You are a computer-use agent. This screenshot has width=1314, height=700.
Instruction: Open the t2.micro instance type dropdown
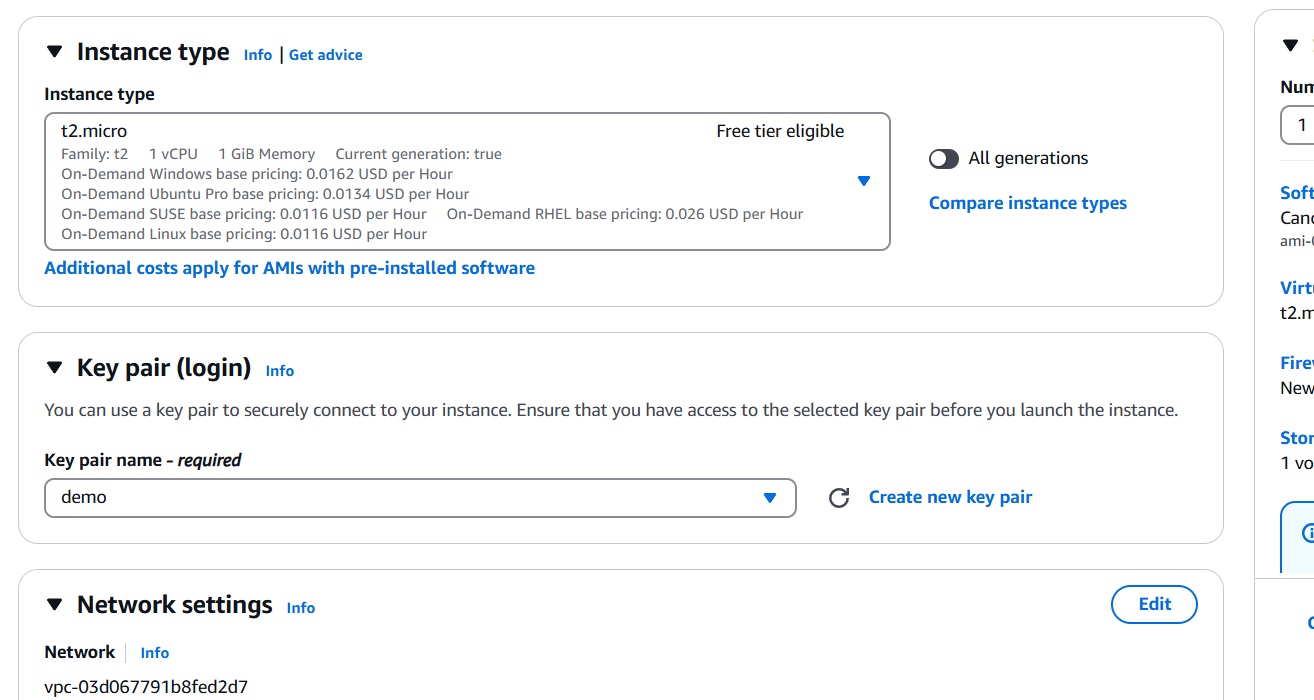(467, 181)
